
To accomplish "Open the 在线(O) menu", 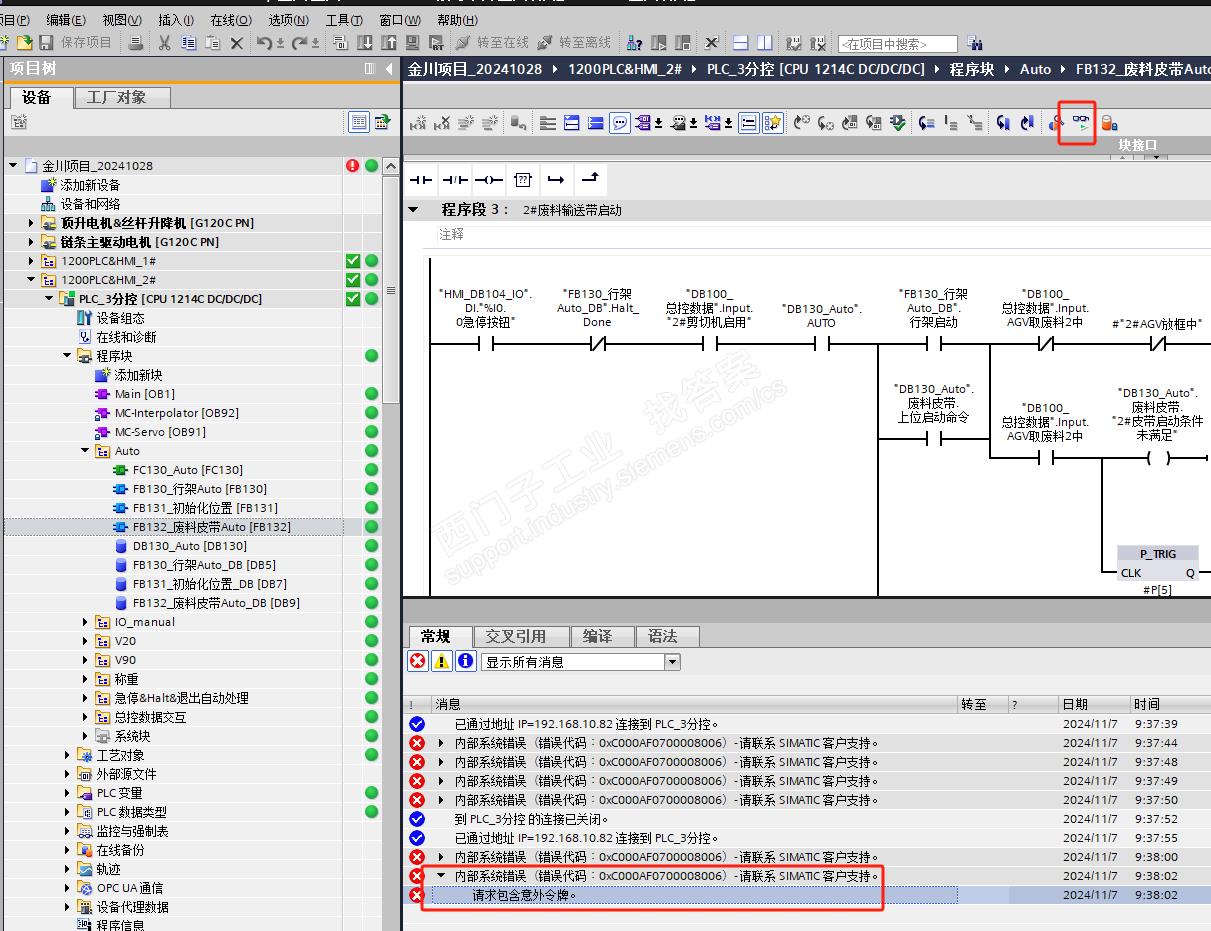I will pyautogui.click(x=231, y=20).
